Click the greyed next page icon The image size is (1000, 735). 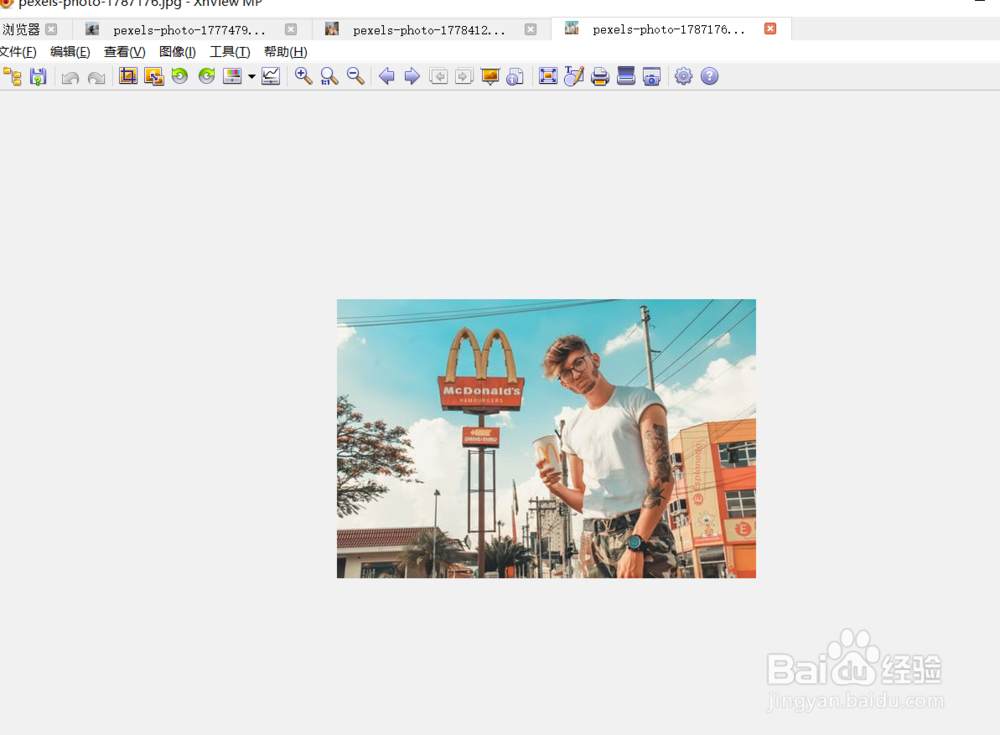[x=464, y=77]
